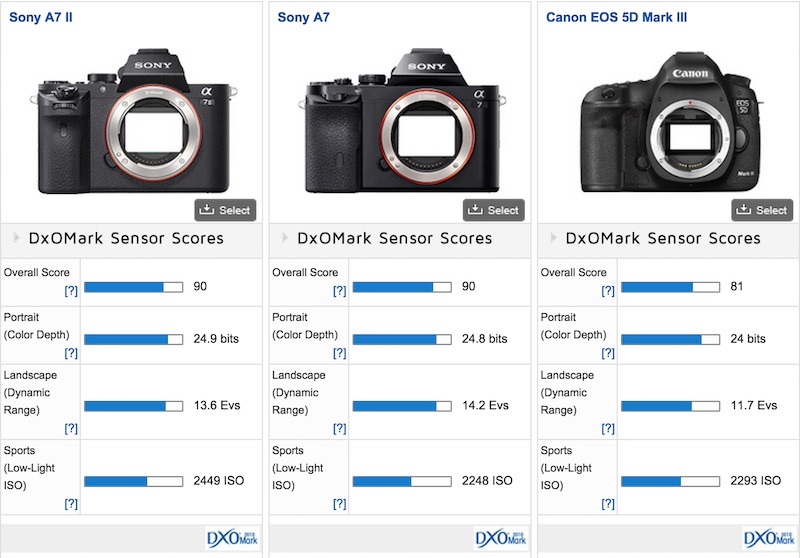The width and height of the screenshot is (800, 558).
Task: Open Landscape help [?] for Sony A7
Action: [x=339, y=428]
